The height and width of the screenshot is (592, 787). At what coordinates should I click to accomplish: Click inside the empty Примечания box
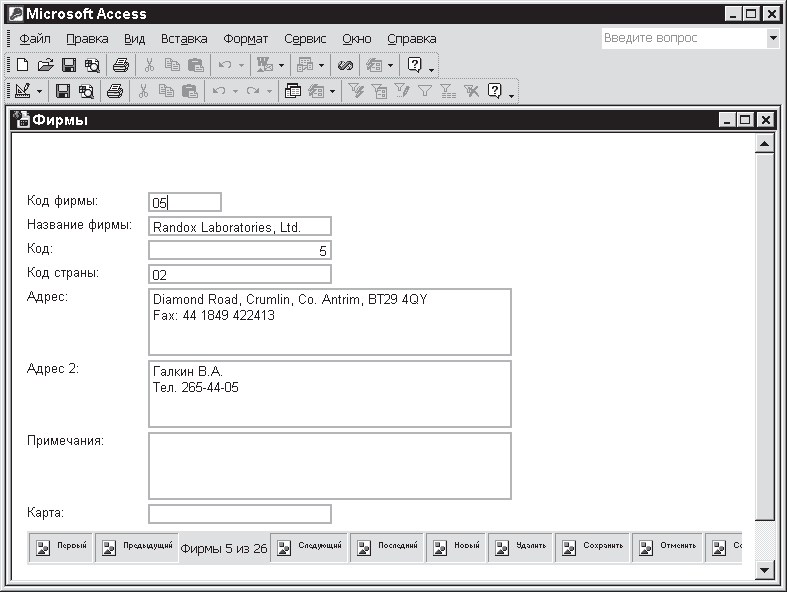coord(329,465)
